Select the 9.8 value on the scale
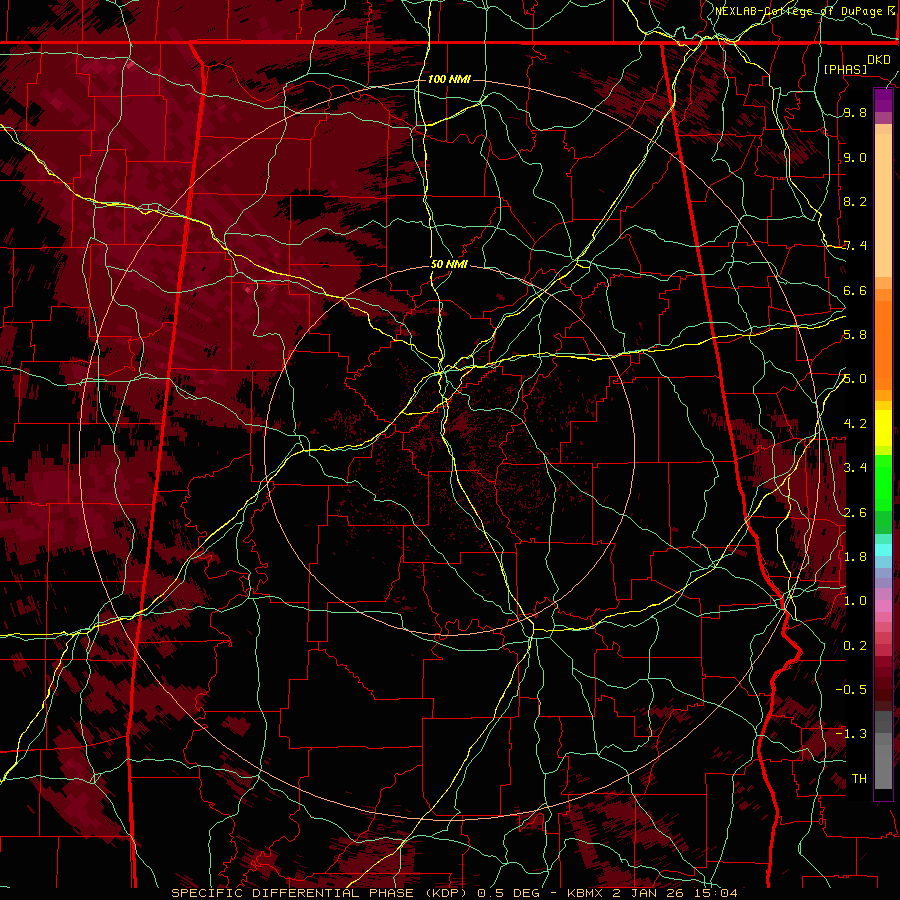 [x=855, y=113]
